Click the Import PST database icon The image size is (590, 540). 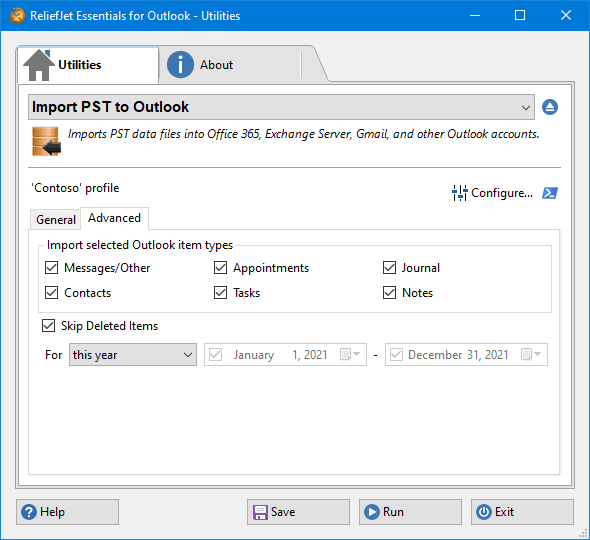click(x=46, y=141)
